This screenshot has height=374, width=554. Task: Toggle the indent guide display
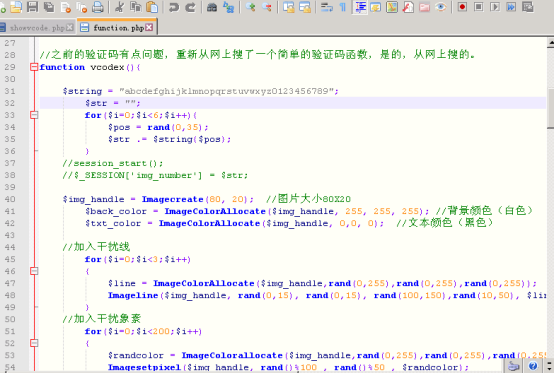[360, 7]
